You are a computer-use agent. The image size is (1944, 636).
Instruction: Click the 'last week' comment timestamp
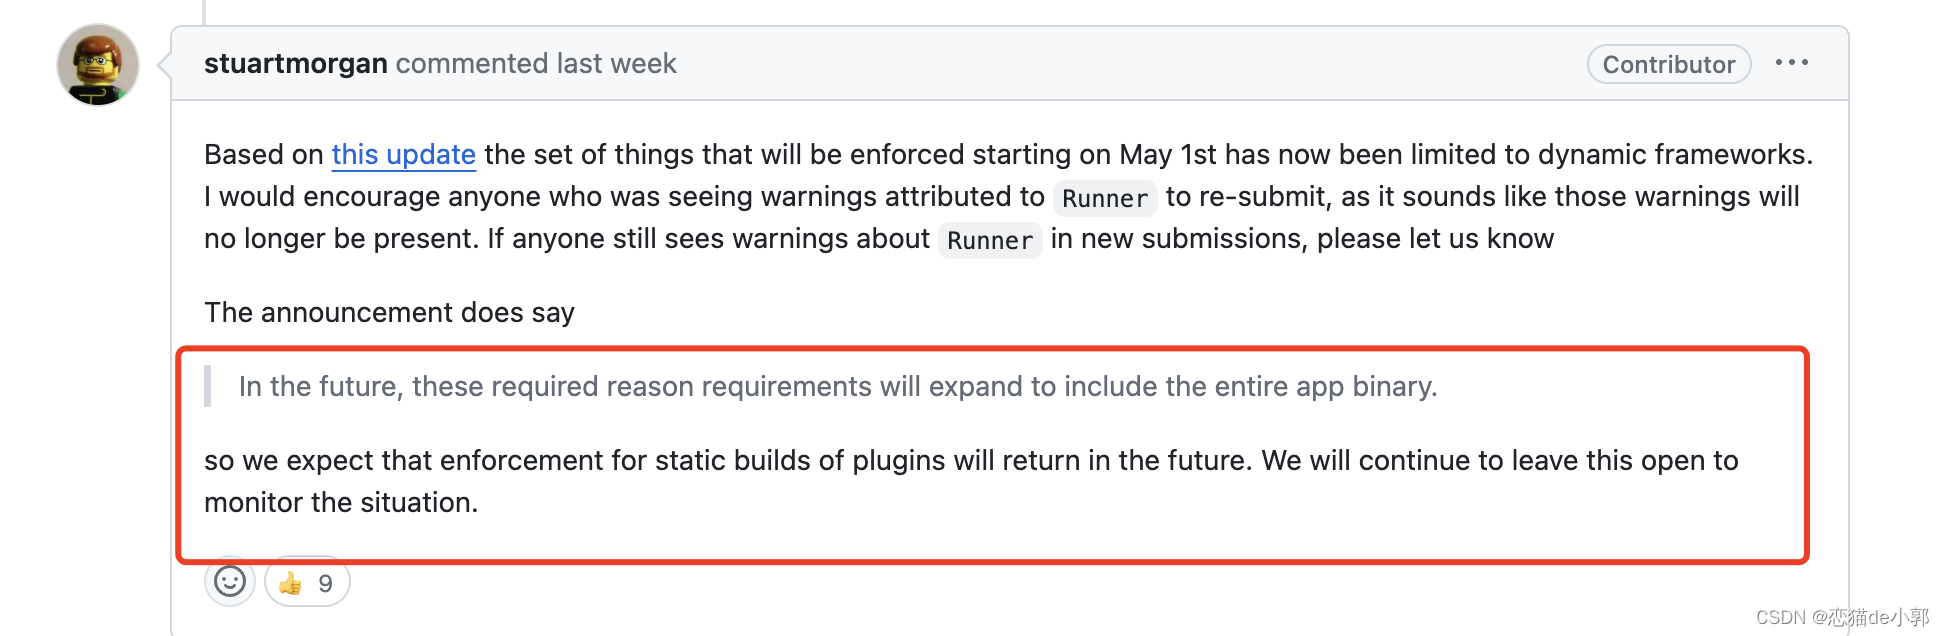(616, 63)
